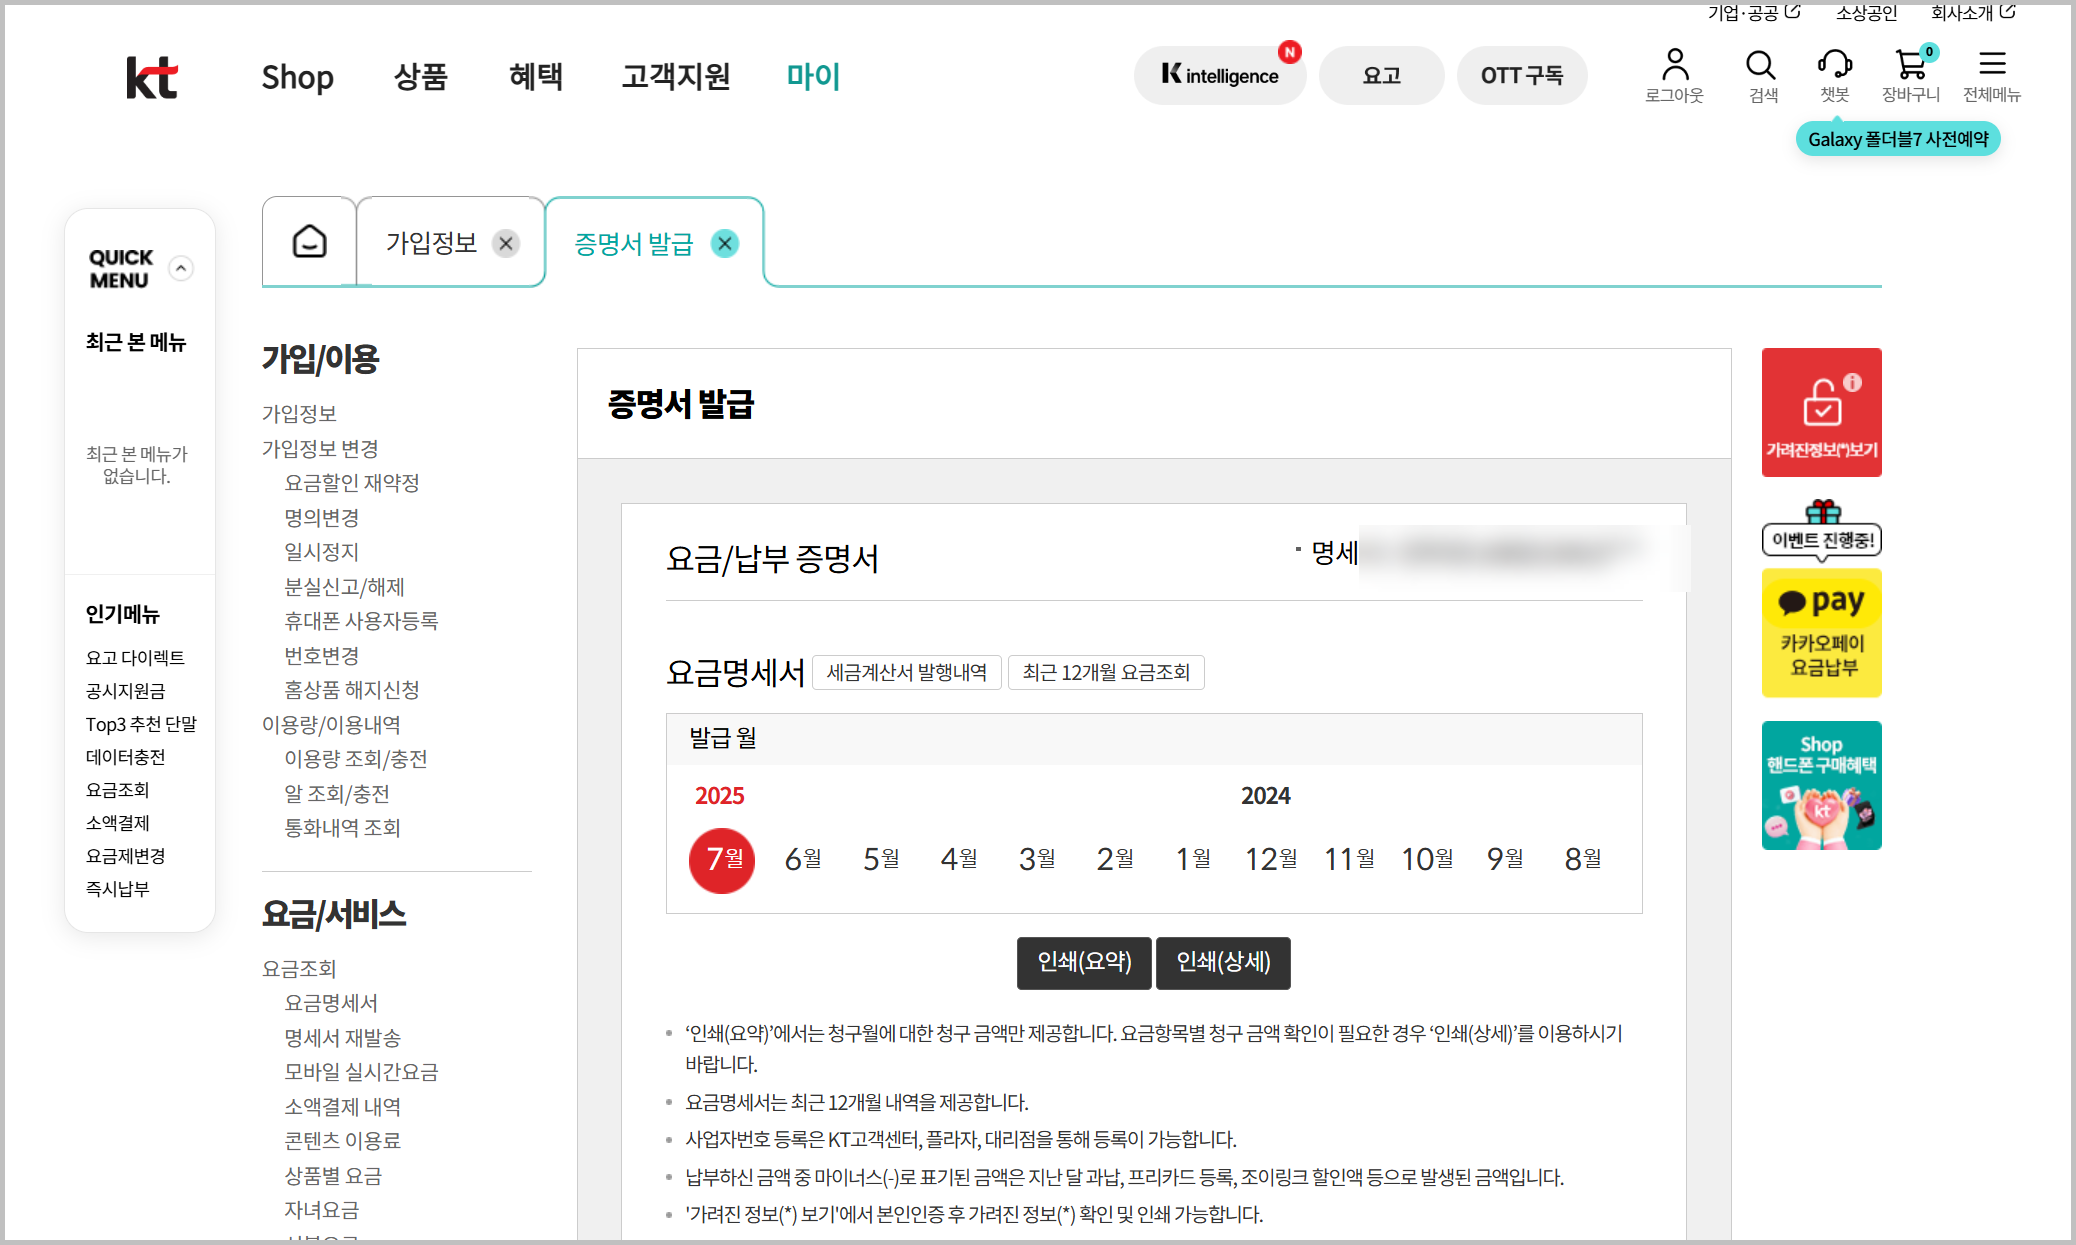Image resolution: width=2076 pixels, height=1245 pixels.
Task: Open 명의변경 in the side menu
Action: click(322, 518)
